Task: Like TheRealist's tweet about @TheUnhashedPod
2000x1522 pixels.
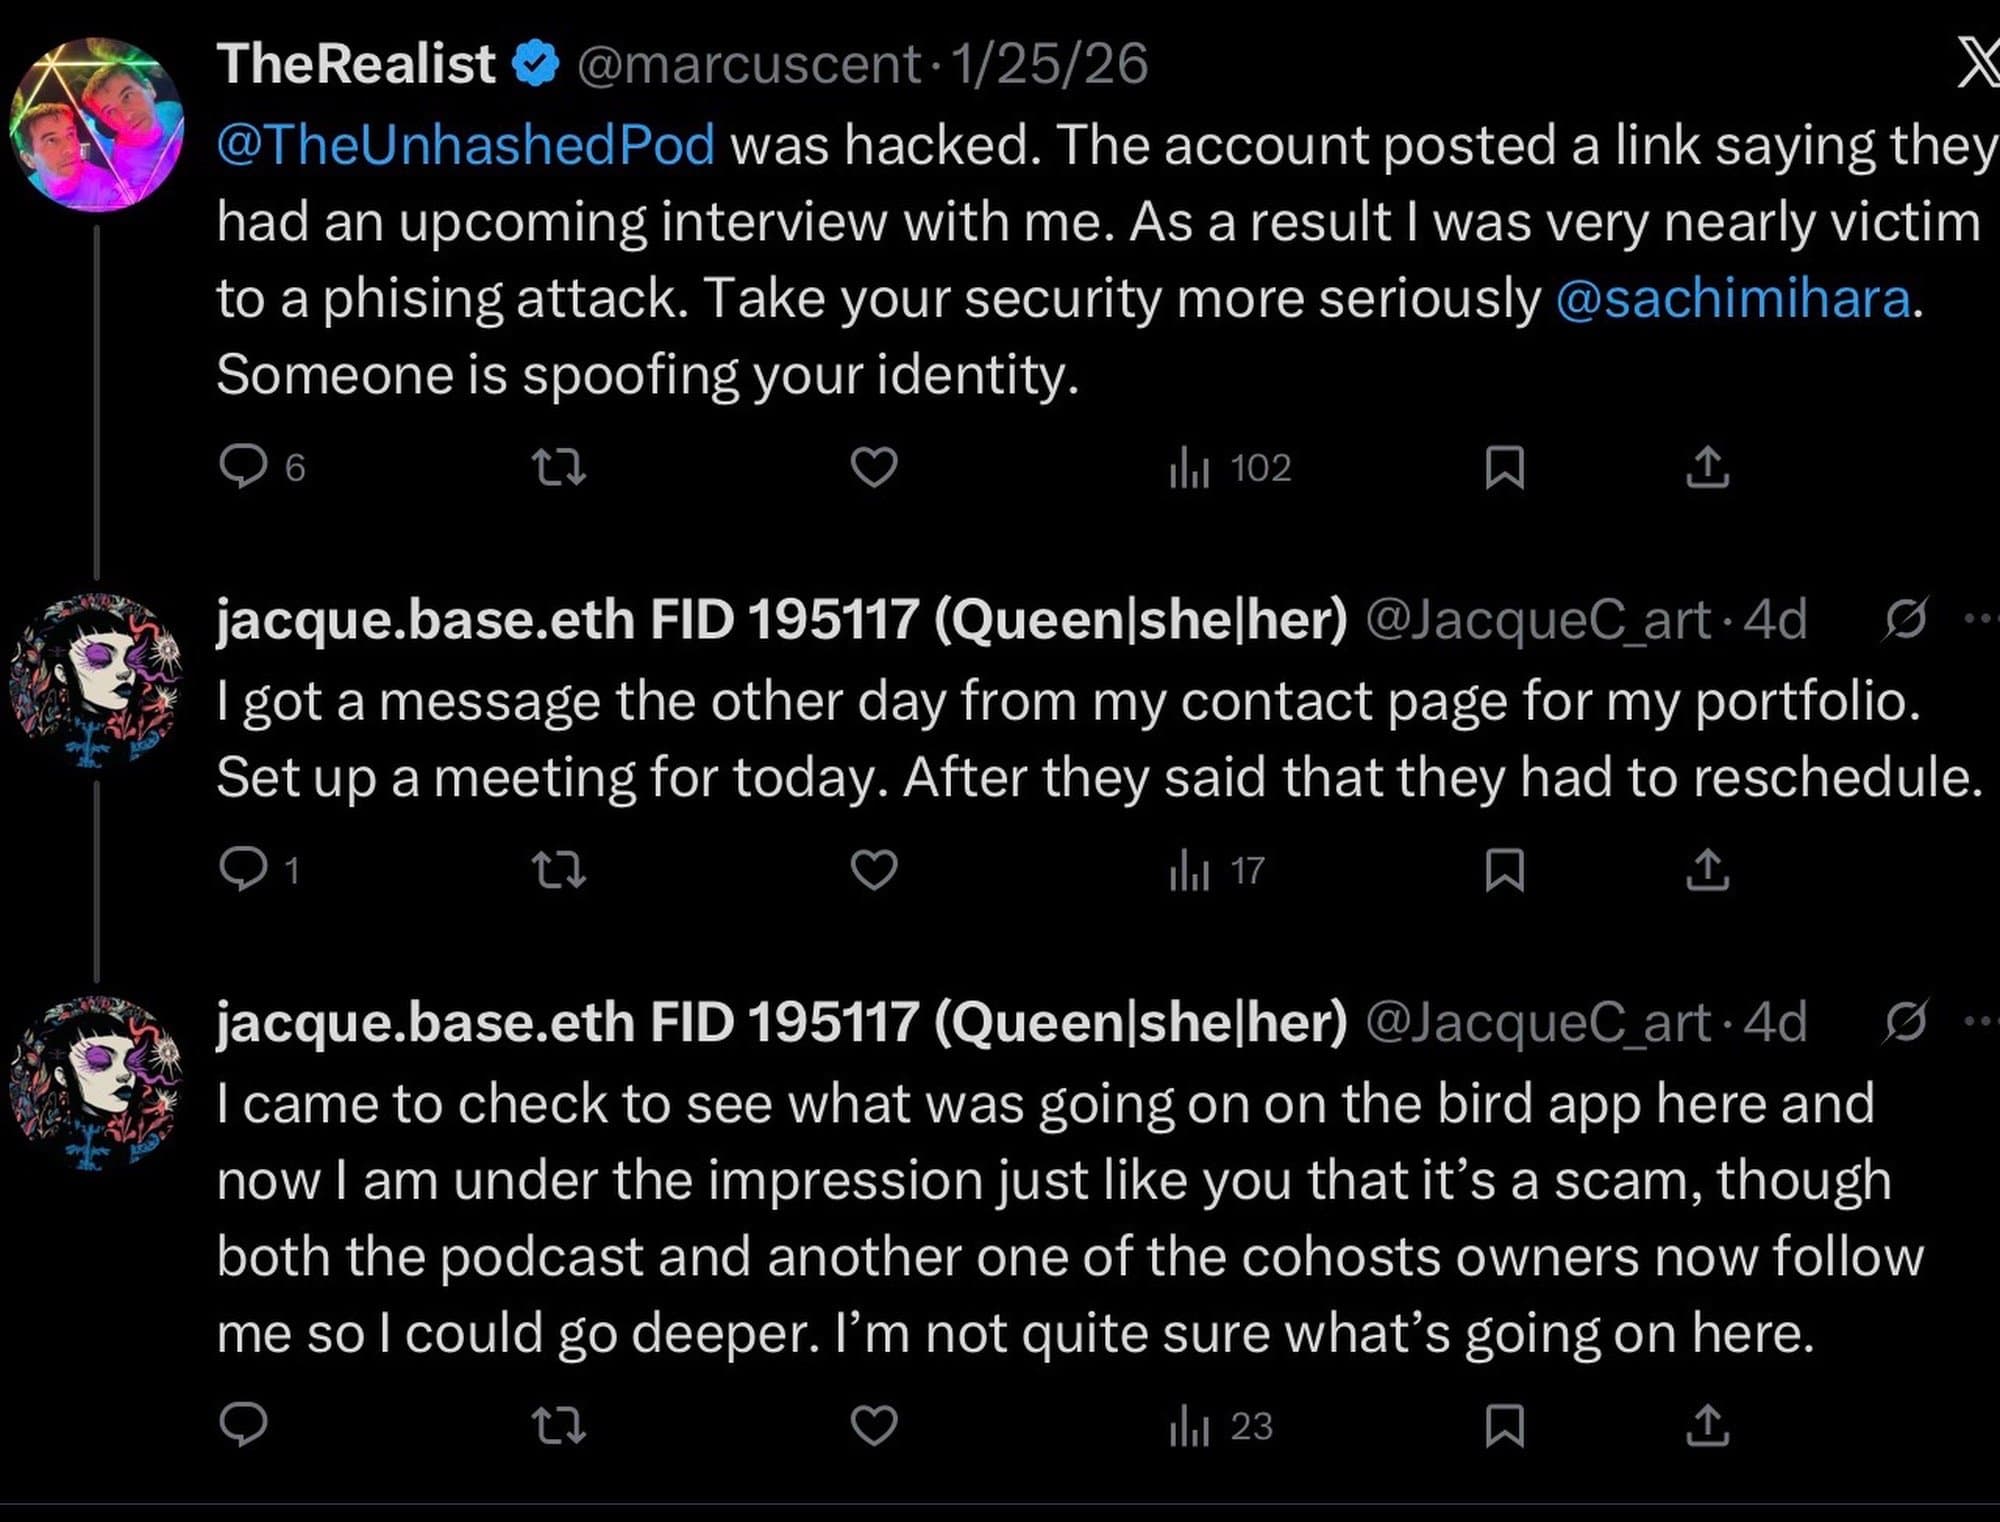Action: [x=873, y=467]
